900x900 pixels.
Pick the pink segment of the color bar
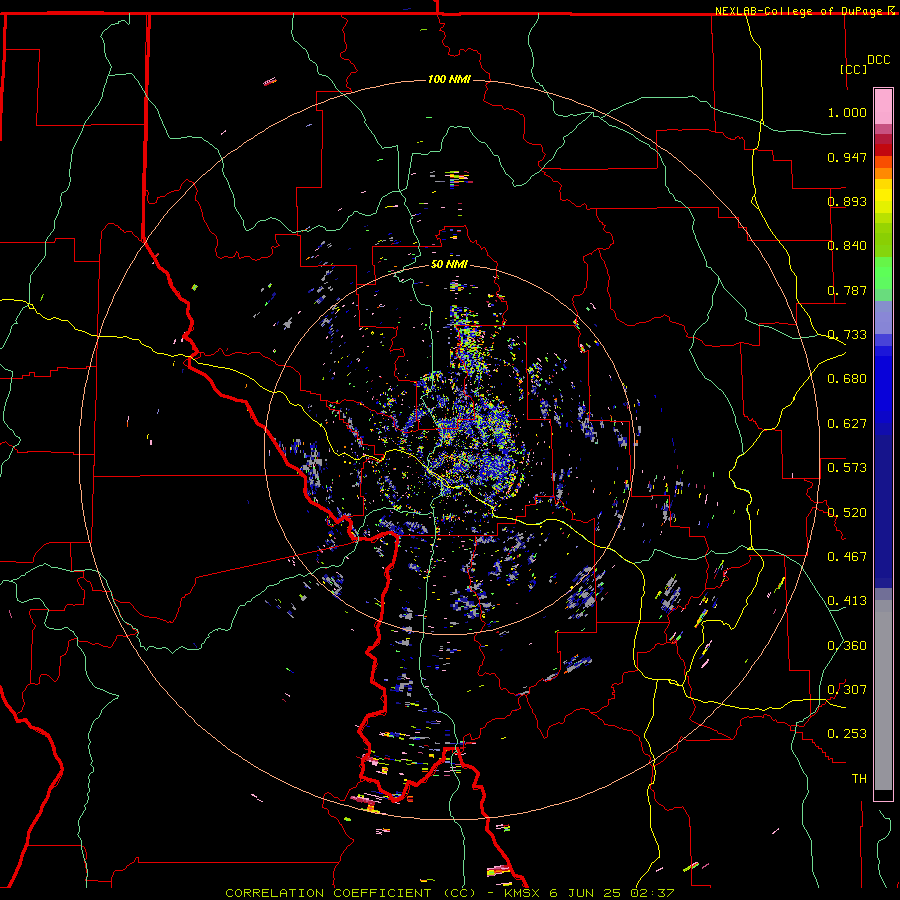[x=883, y=107]
